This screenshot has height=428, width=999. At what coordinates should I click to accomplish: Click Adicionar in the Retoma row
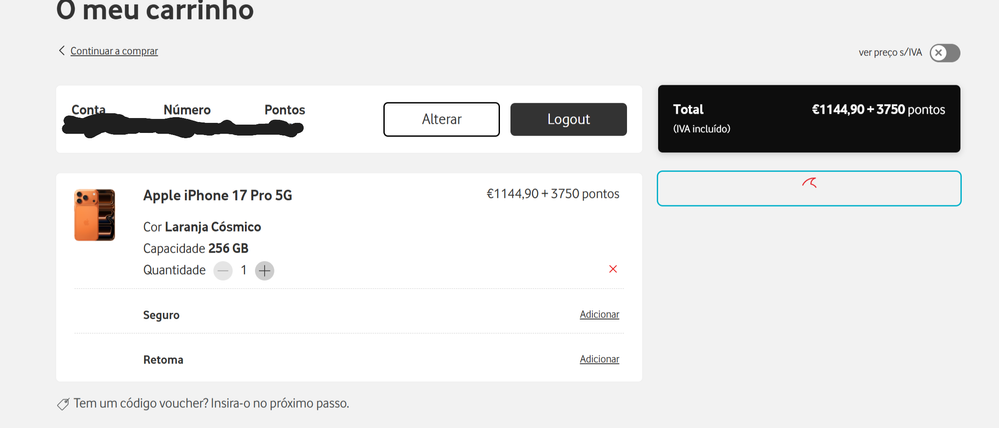[x=599, y=359]
